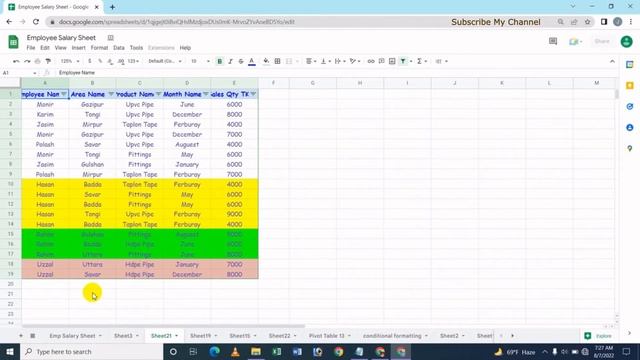The image size is (640, 360).
Task: Open the Format menu
Action: pos(99,48)
